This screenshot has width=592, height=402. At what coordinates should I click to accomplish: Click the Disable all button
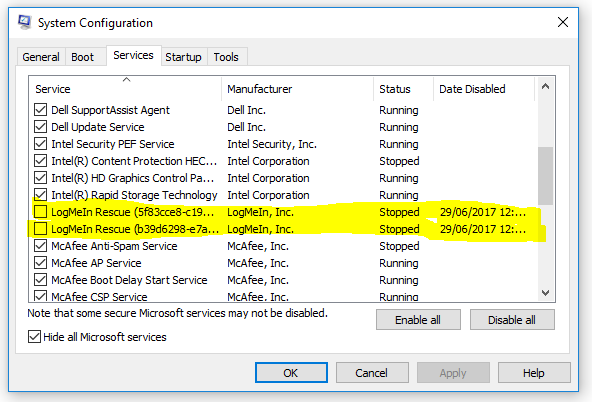[x=512, y=320]
